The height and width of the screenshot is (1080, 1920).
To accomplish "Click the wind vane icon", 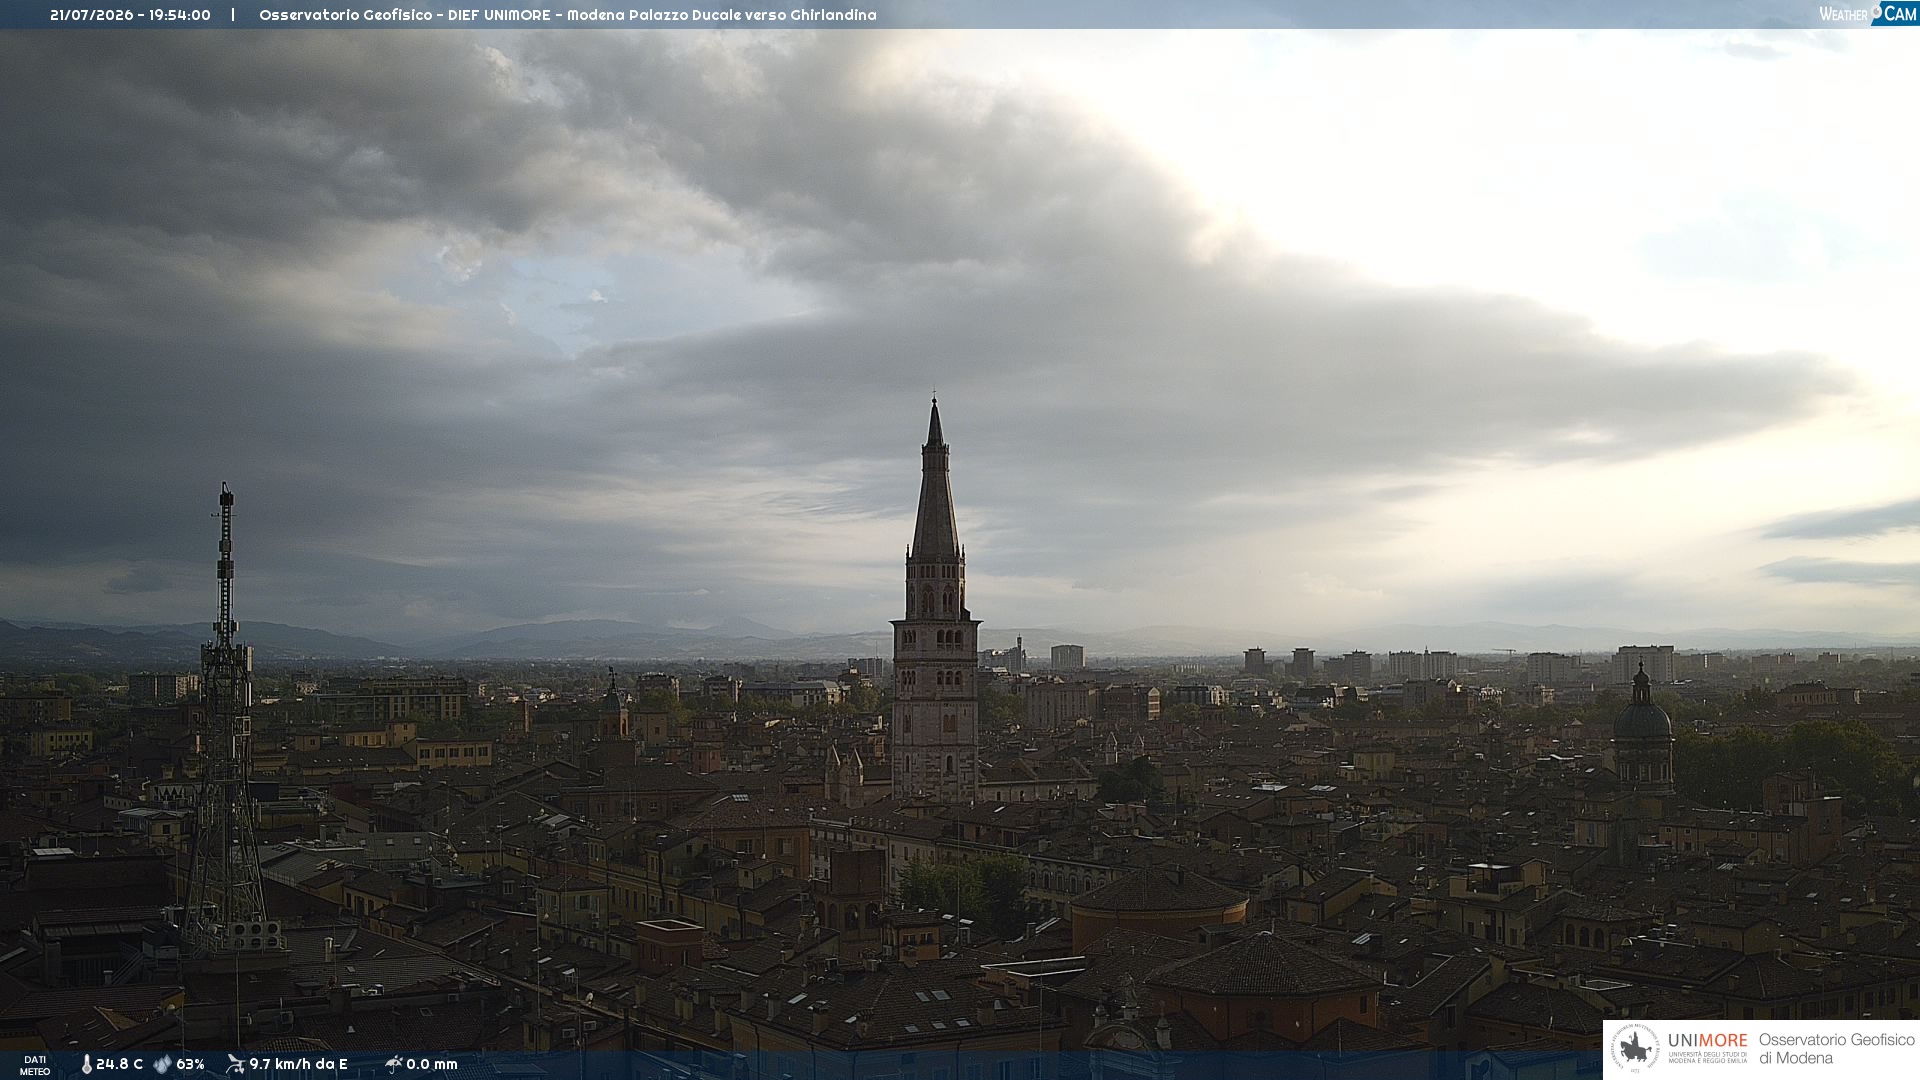I will click(235, 1064).
